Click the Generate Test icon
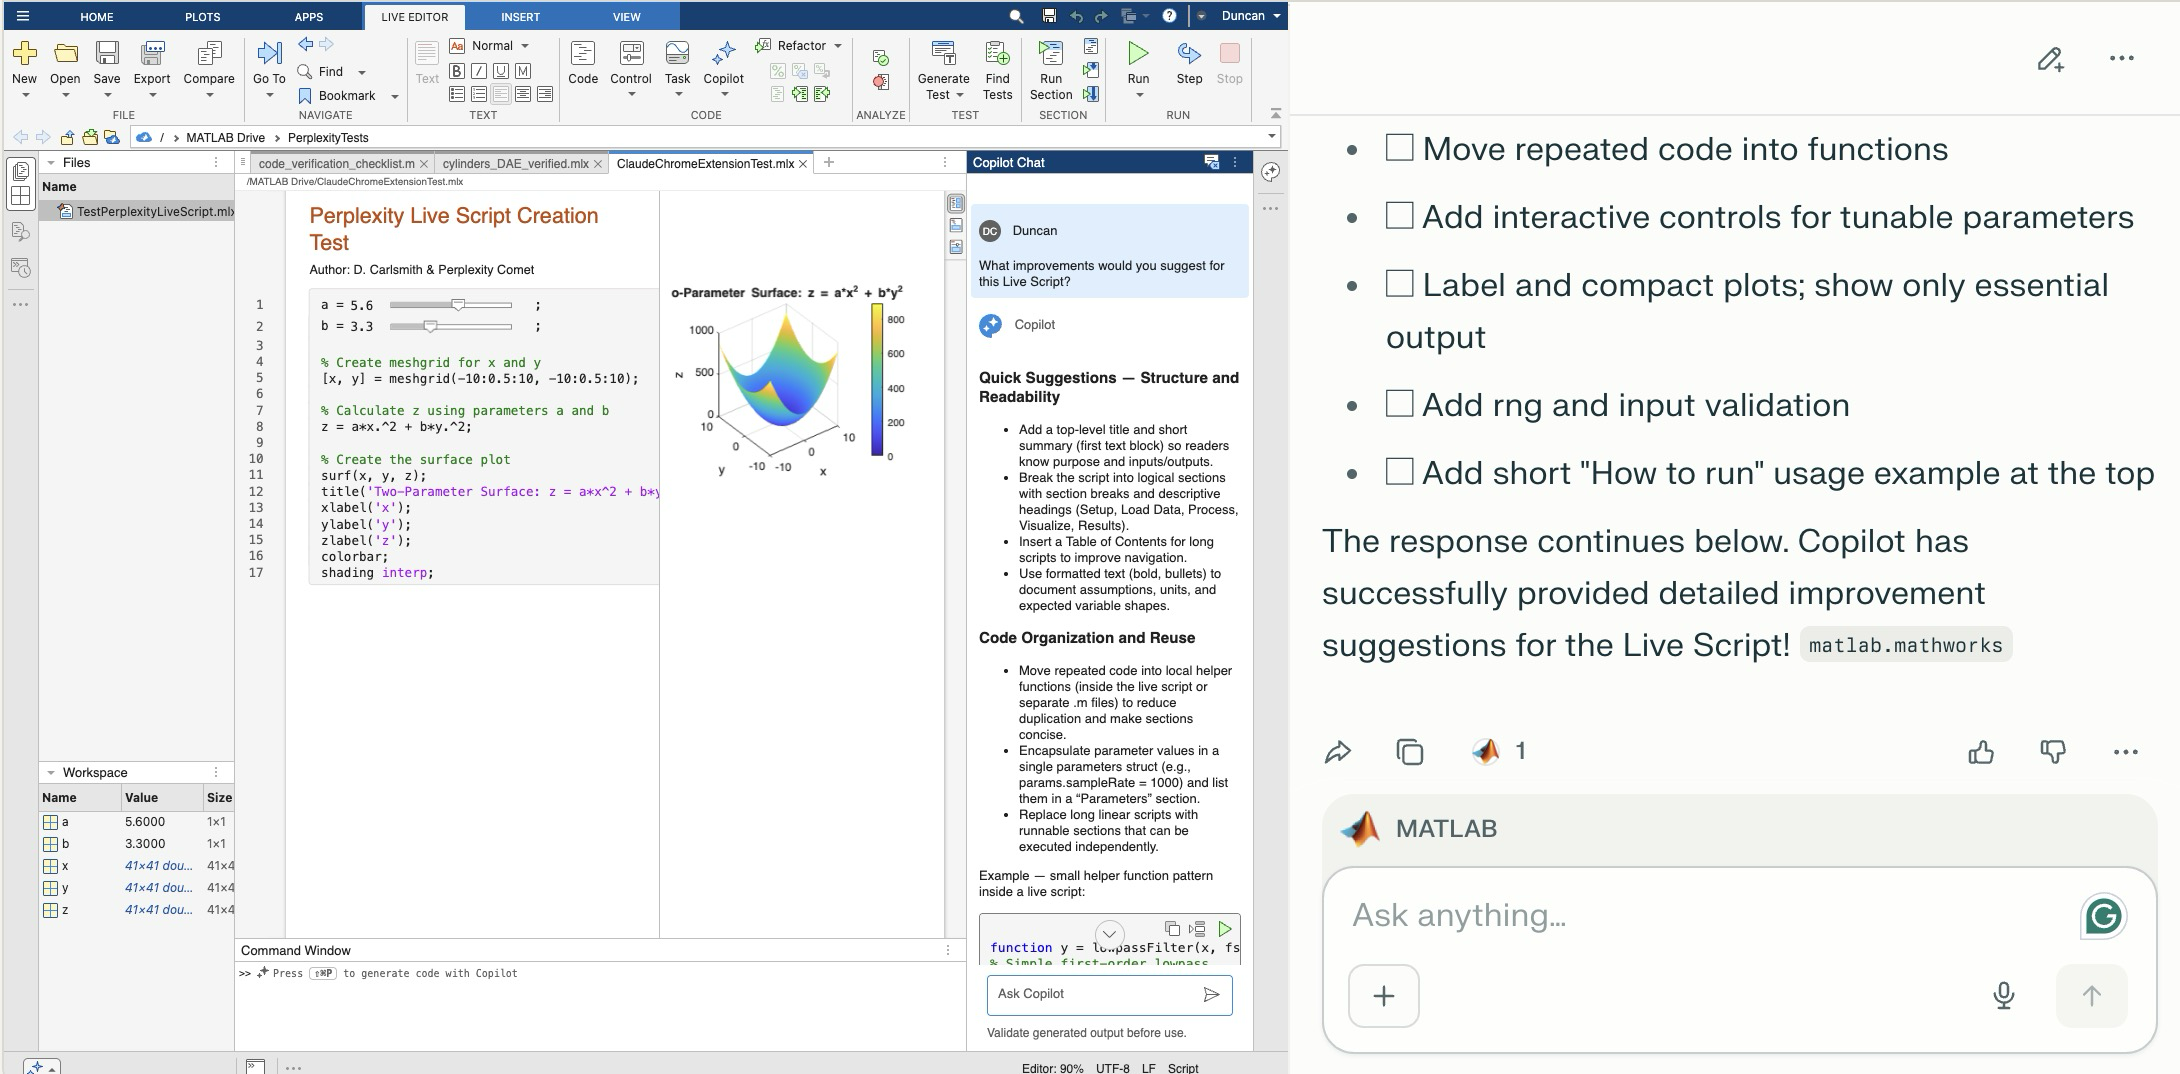The width and height of the screenshot is (2180, 1074). coord(943,53)
